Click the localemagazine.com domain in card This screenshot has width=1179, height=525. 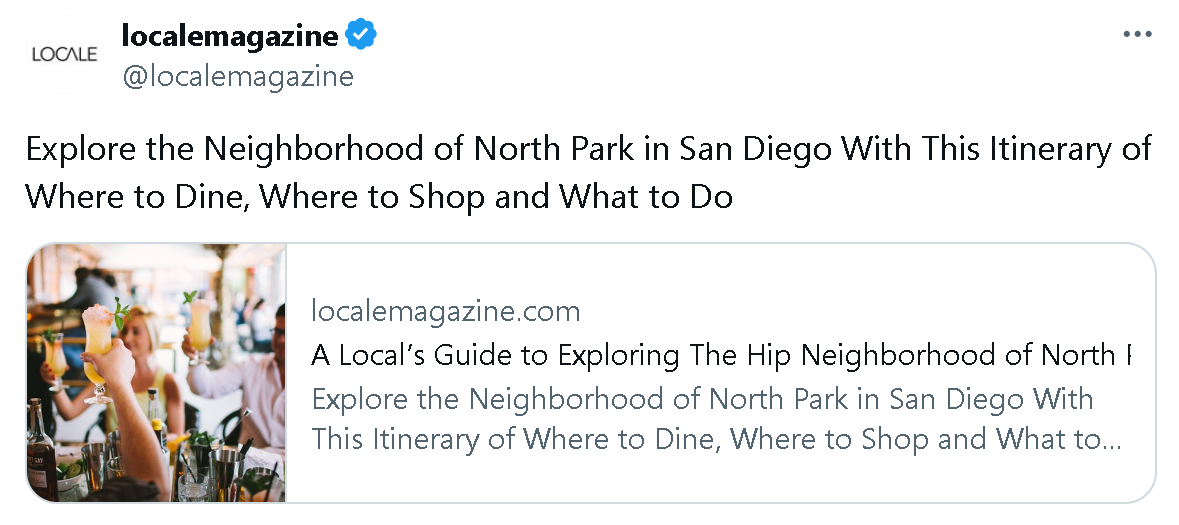point(445,311)
